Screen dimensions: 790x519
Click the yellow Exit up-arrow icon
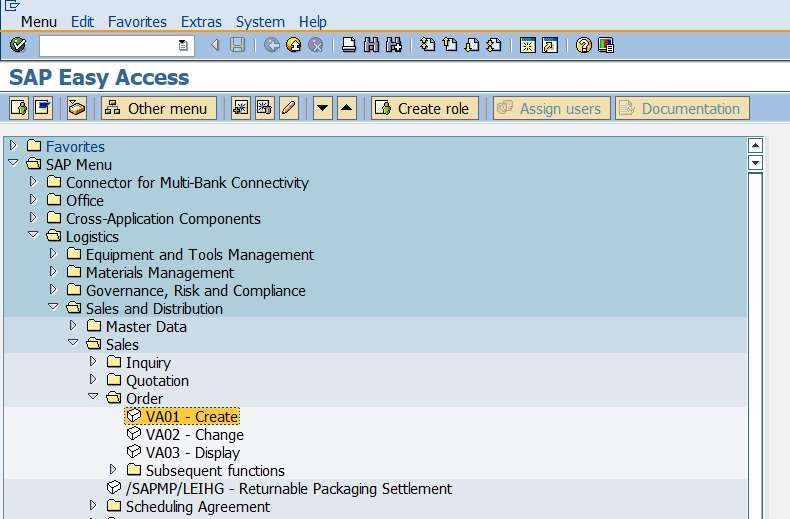tap(293, 45)
